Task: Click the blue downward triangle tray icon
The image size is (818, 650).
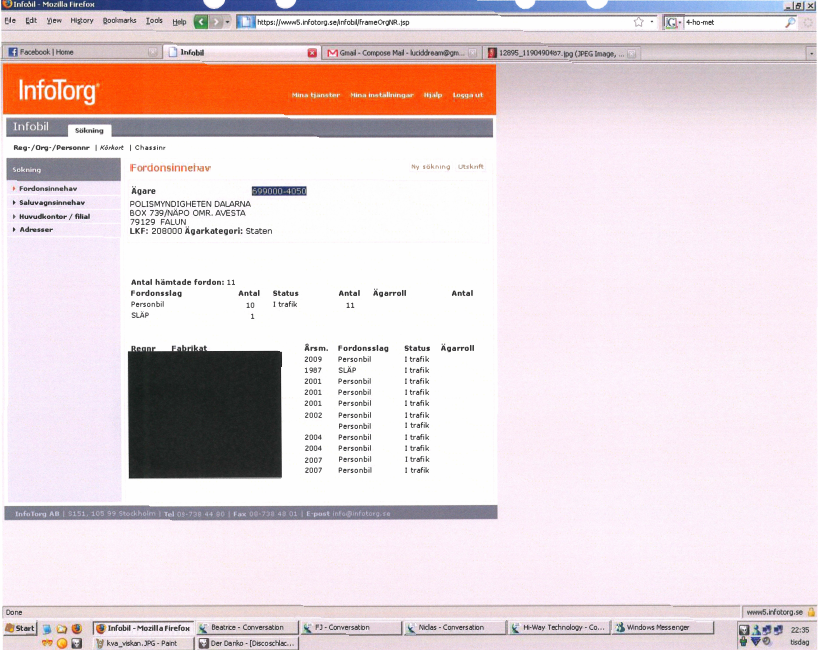Action: tap(755, 642)
